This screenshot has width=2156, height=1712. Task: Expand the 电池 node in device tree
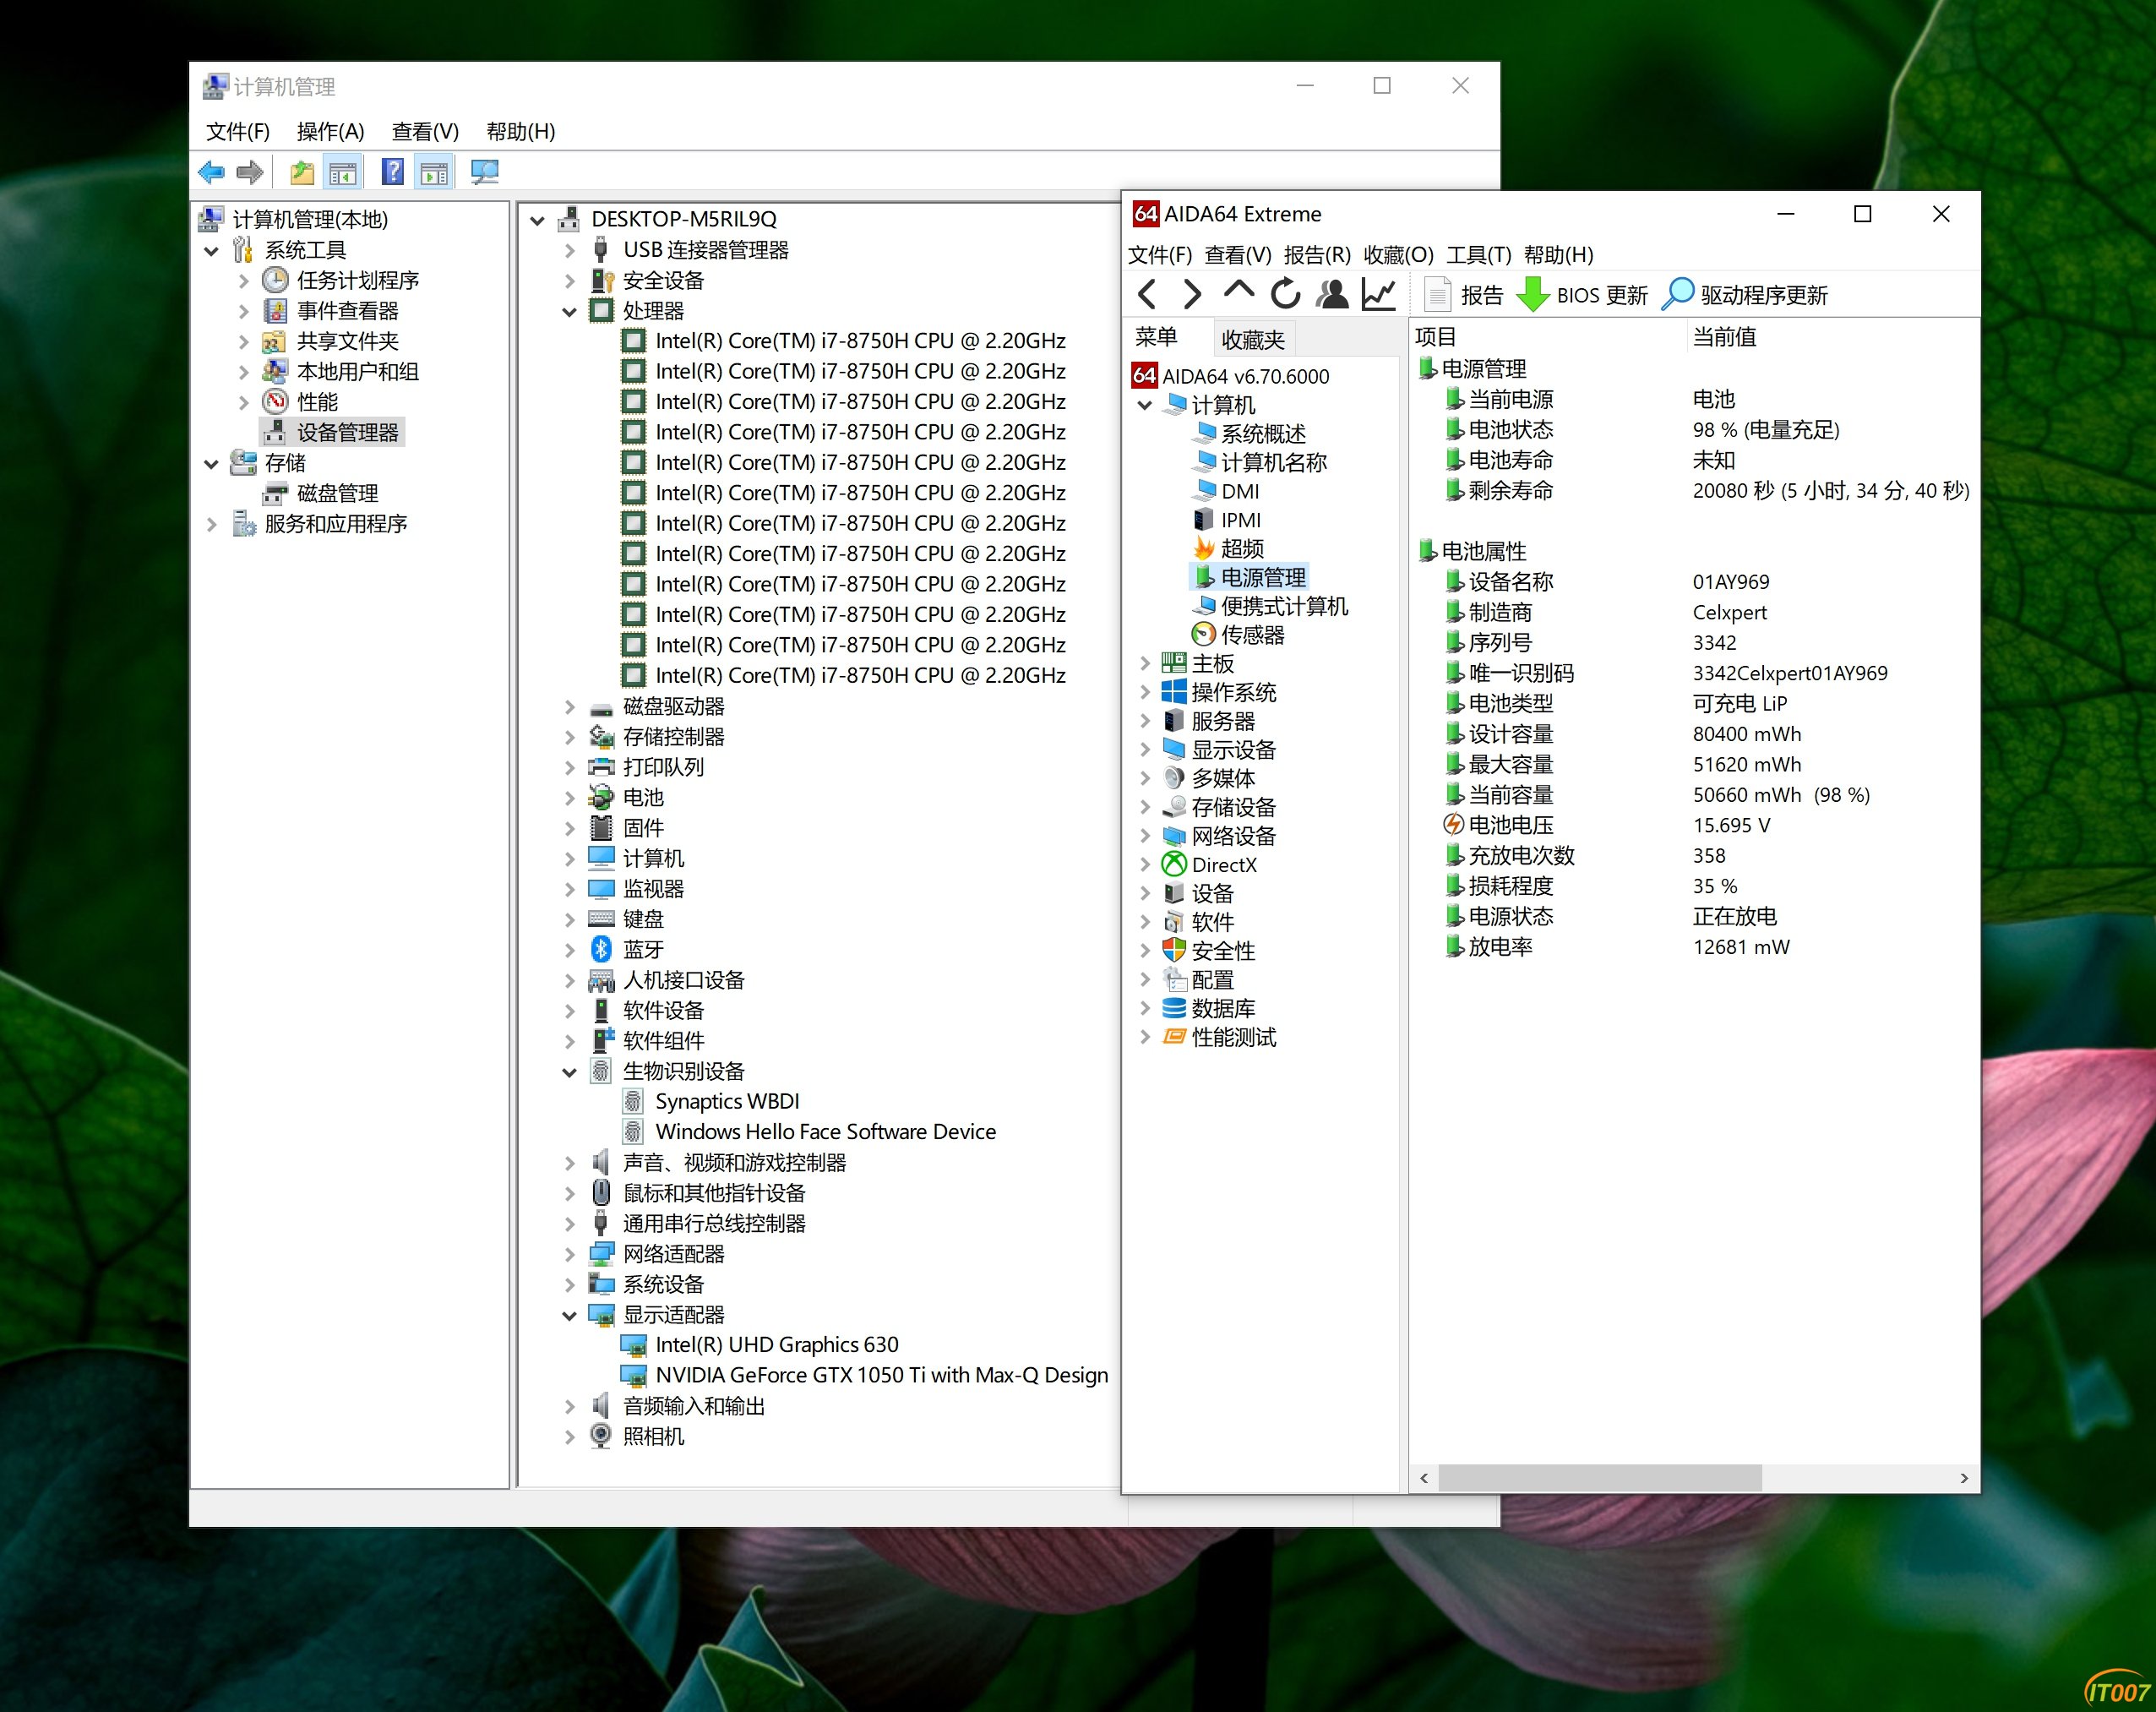coord(569,798)
